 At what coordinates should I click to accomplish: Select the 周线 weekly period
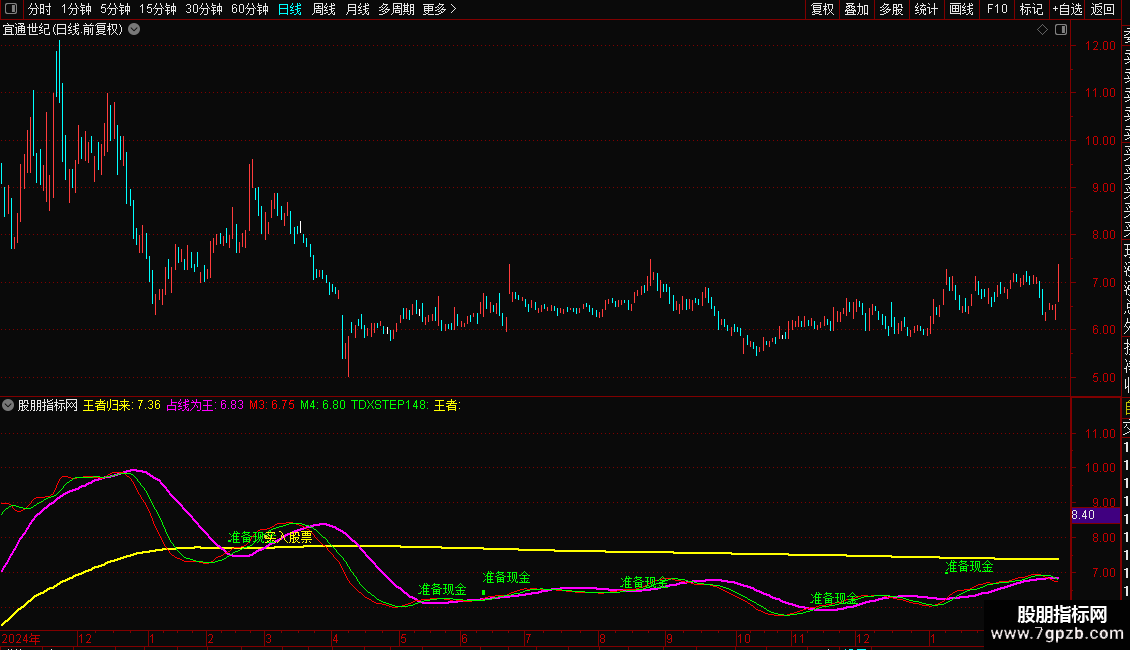tap(324, 9)
